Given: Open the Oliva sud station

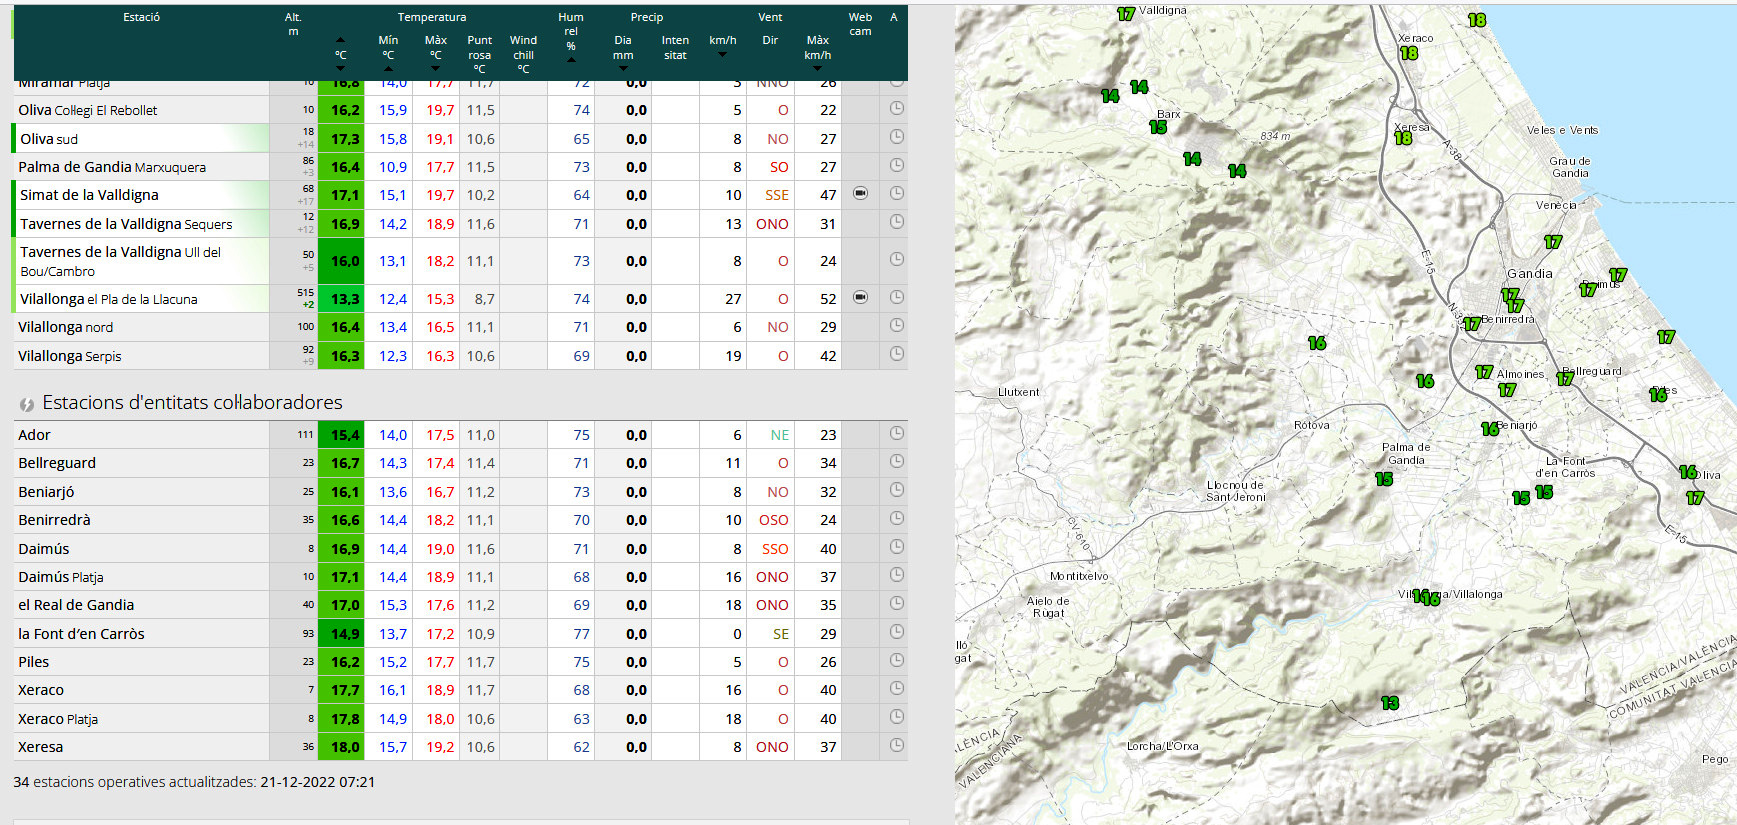Looking at the screenshot, I should click(49, 139).
